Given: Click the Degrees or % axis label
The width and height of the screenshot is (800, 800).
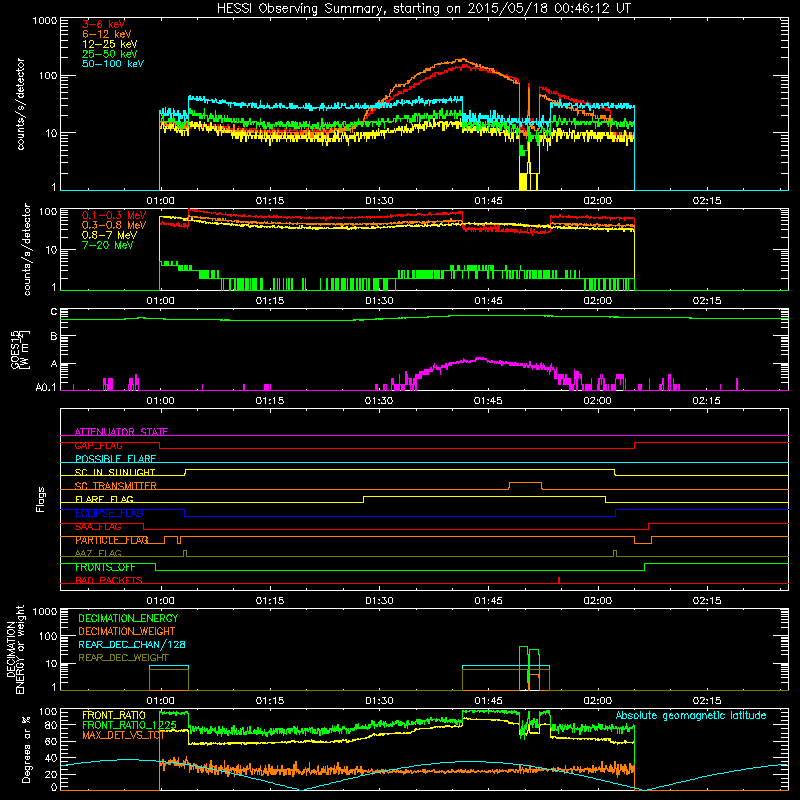Looking at the screenshot, I should click(26, 749).
